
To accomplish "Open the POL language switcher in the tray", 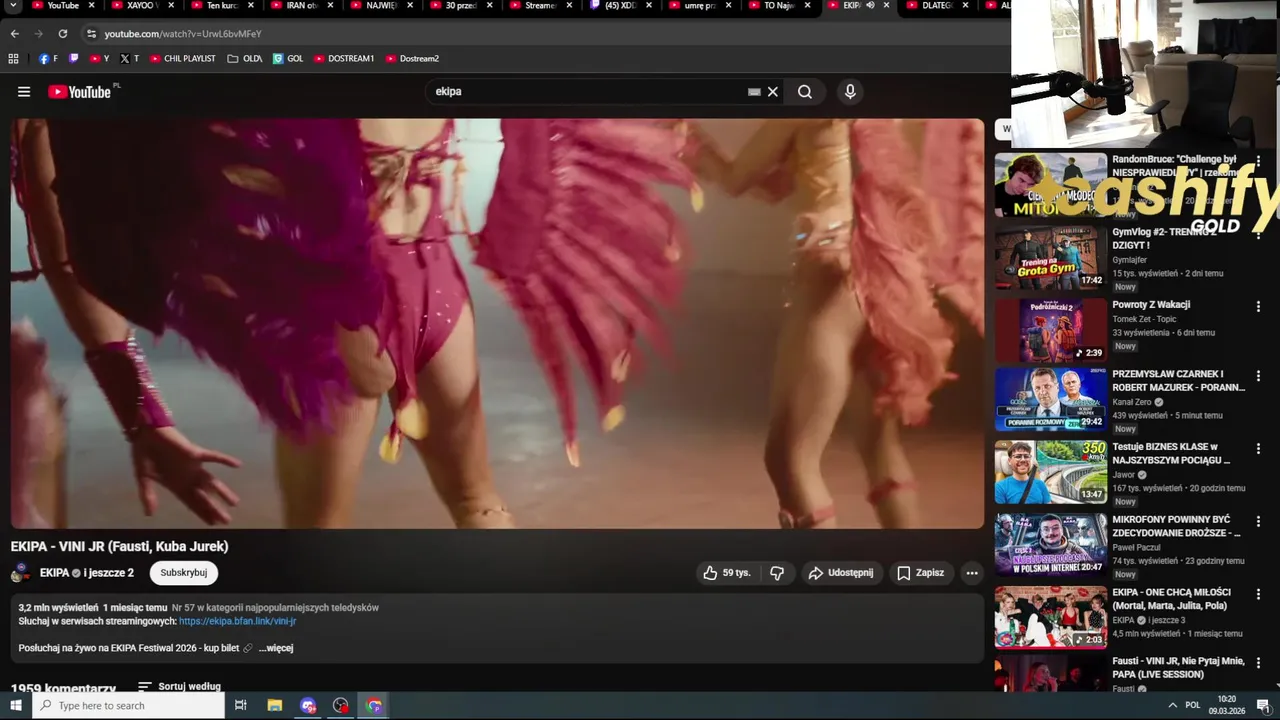I will click(x=1193, y=705).
